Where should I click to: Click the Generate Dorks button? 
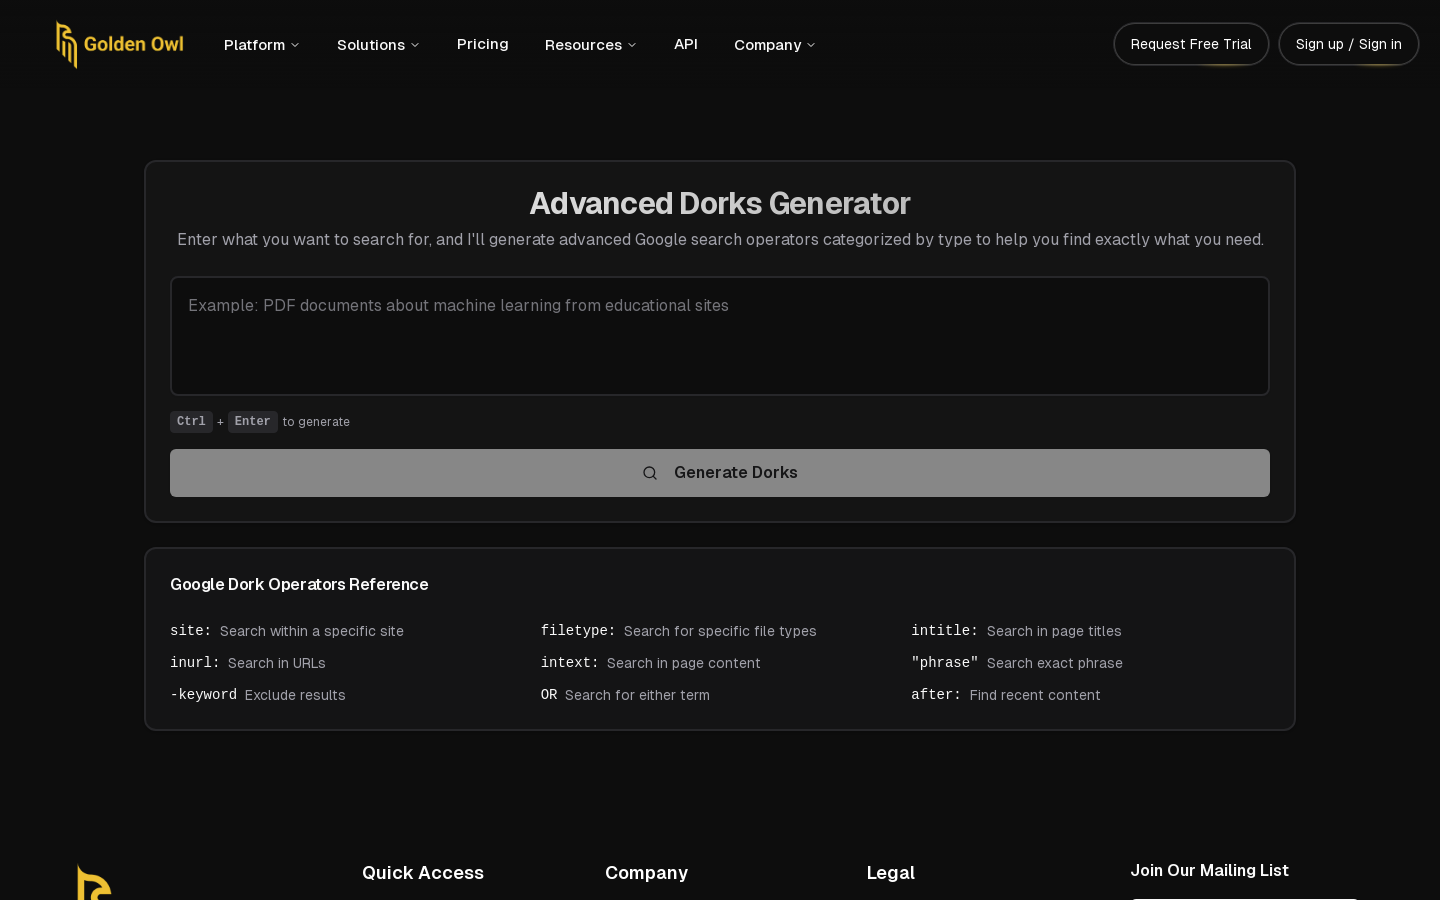tap(720, 473)
